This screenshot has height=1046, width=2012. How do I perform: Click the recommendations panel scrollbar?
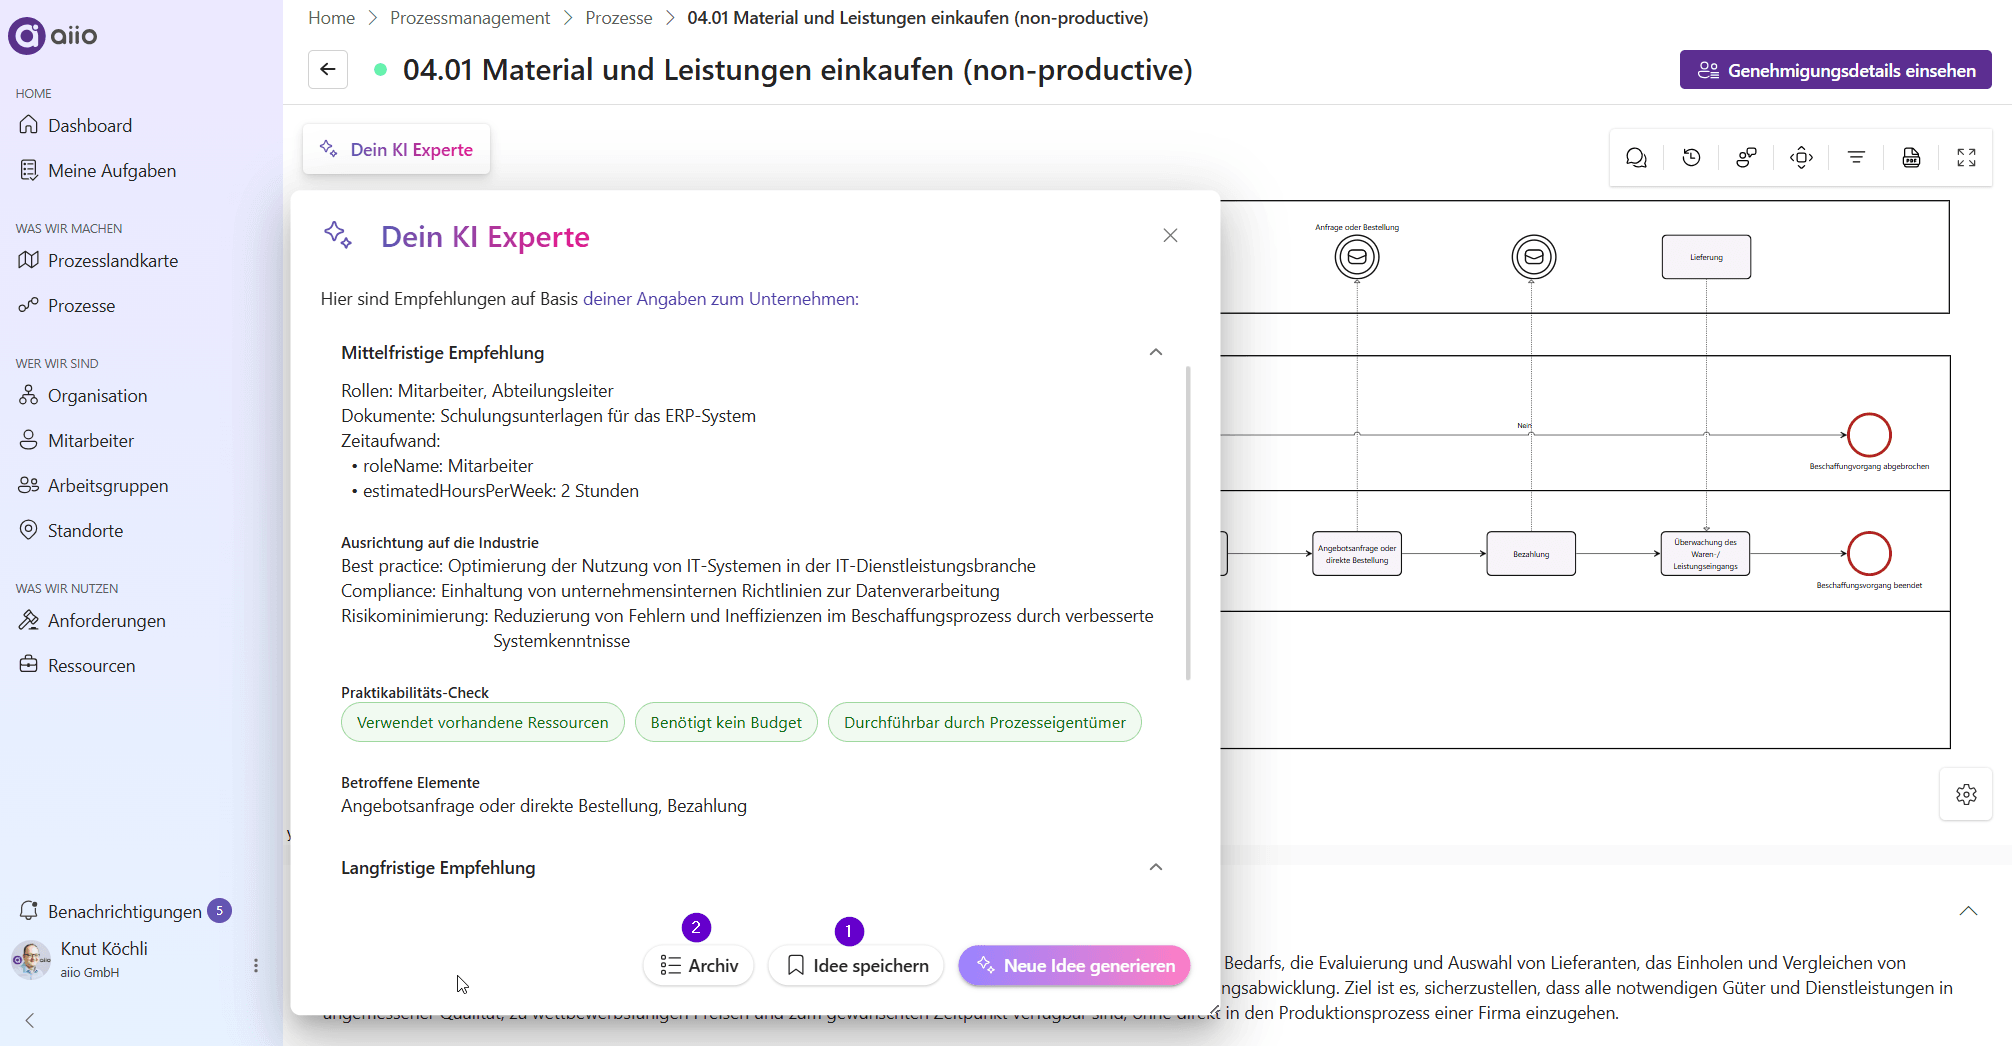[1188, 523]
